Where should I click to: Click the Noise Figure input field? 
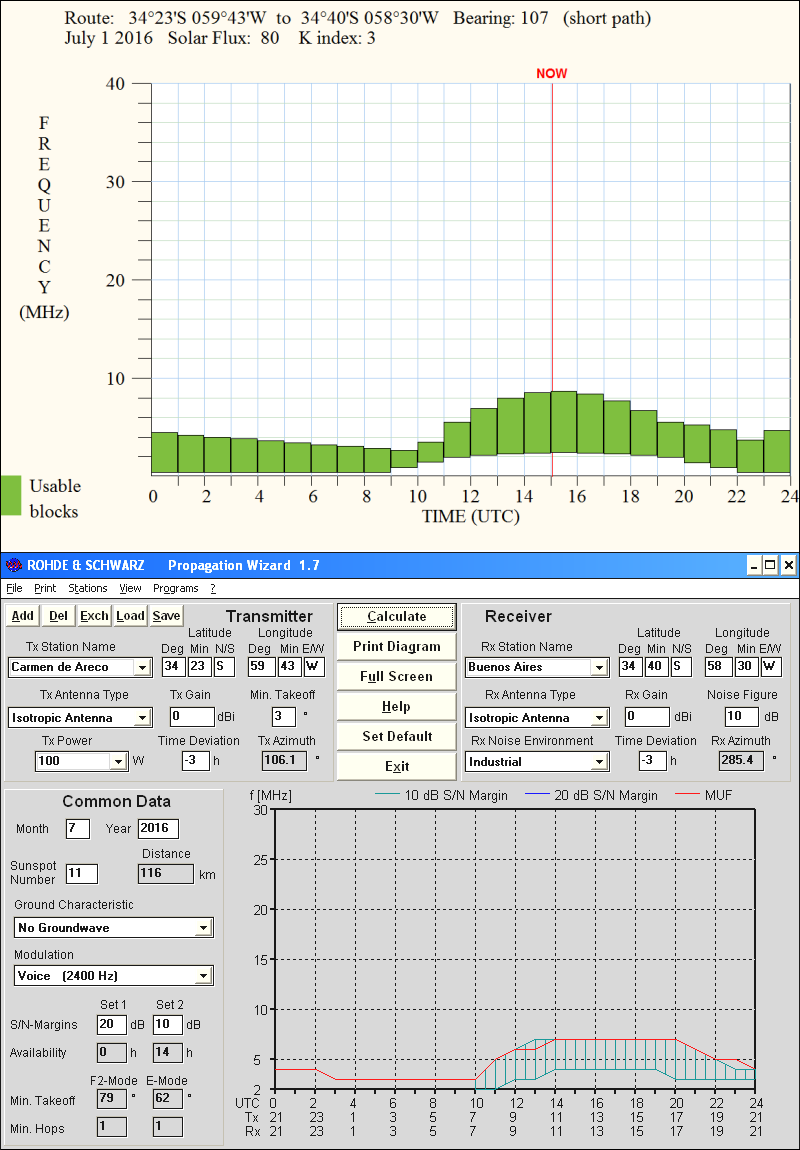741,717
